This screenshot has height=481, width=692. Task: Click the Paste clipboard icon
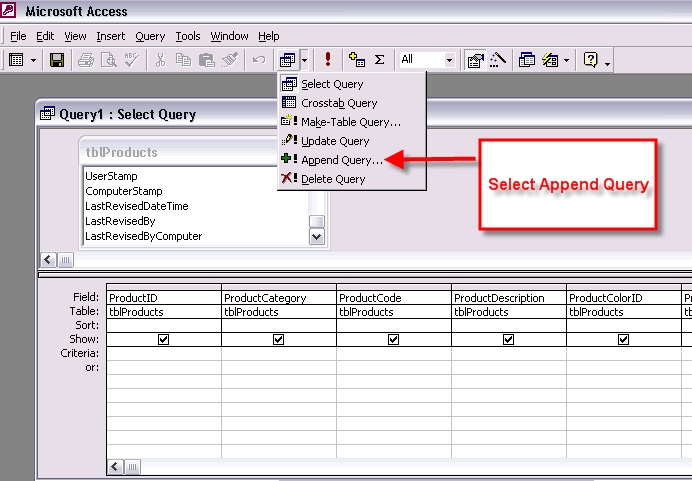click(x=206, y=60)
